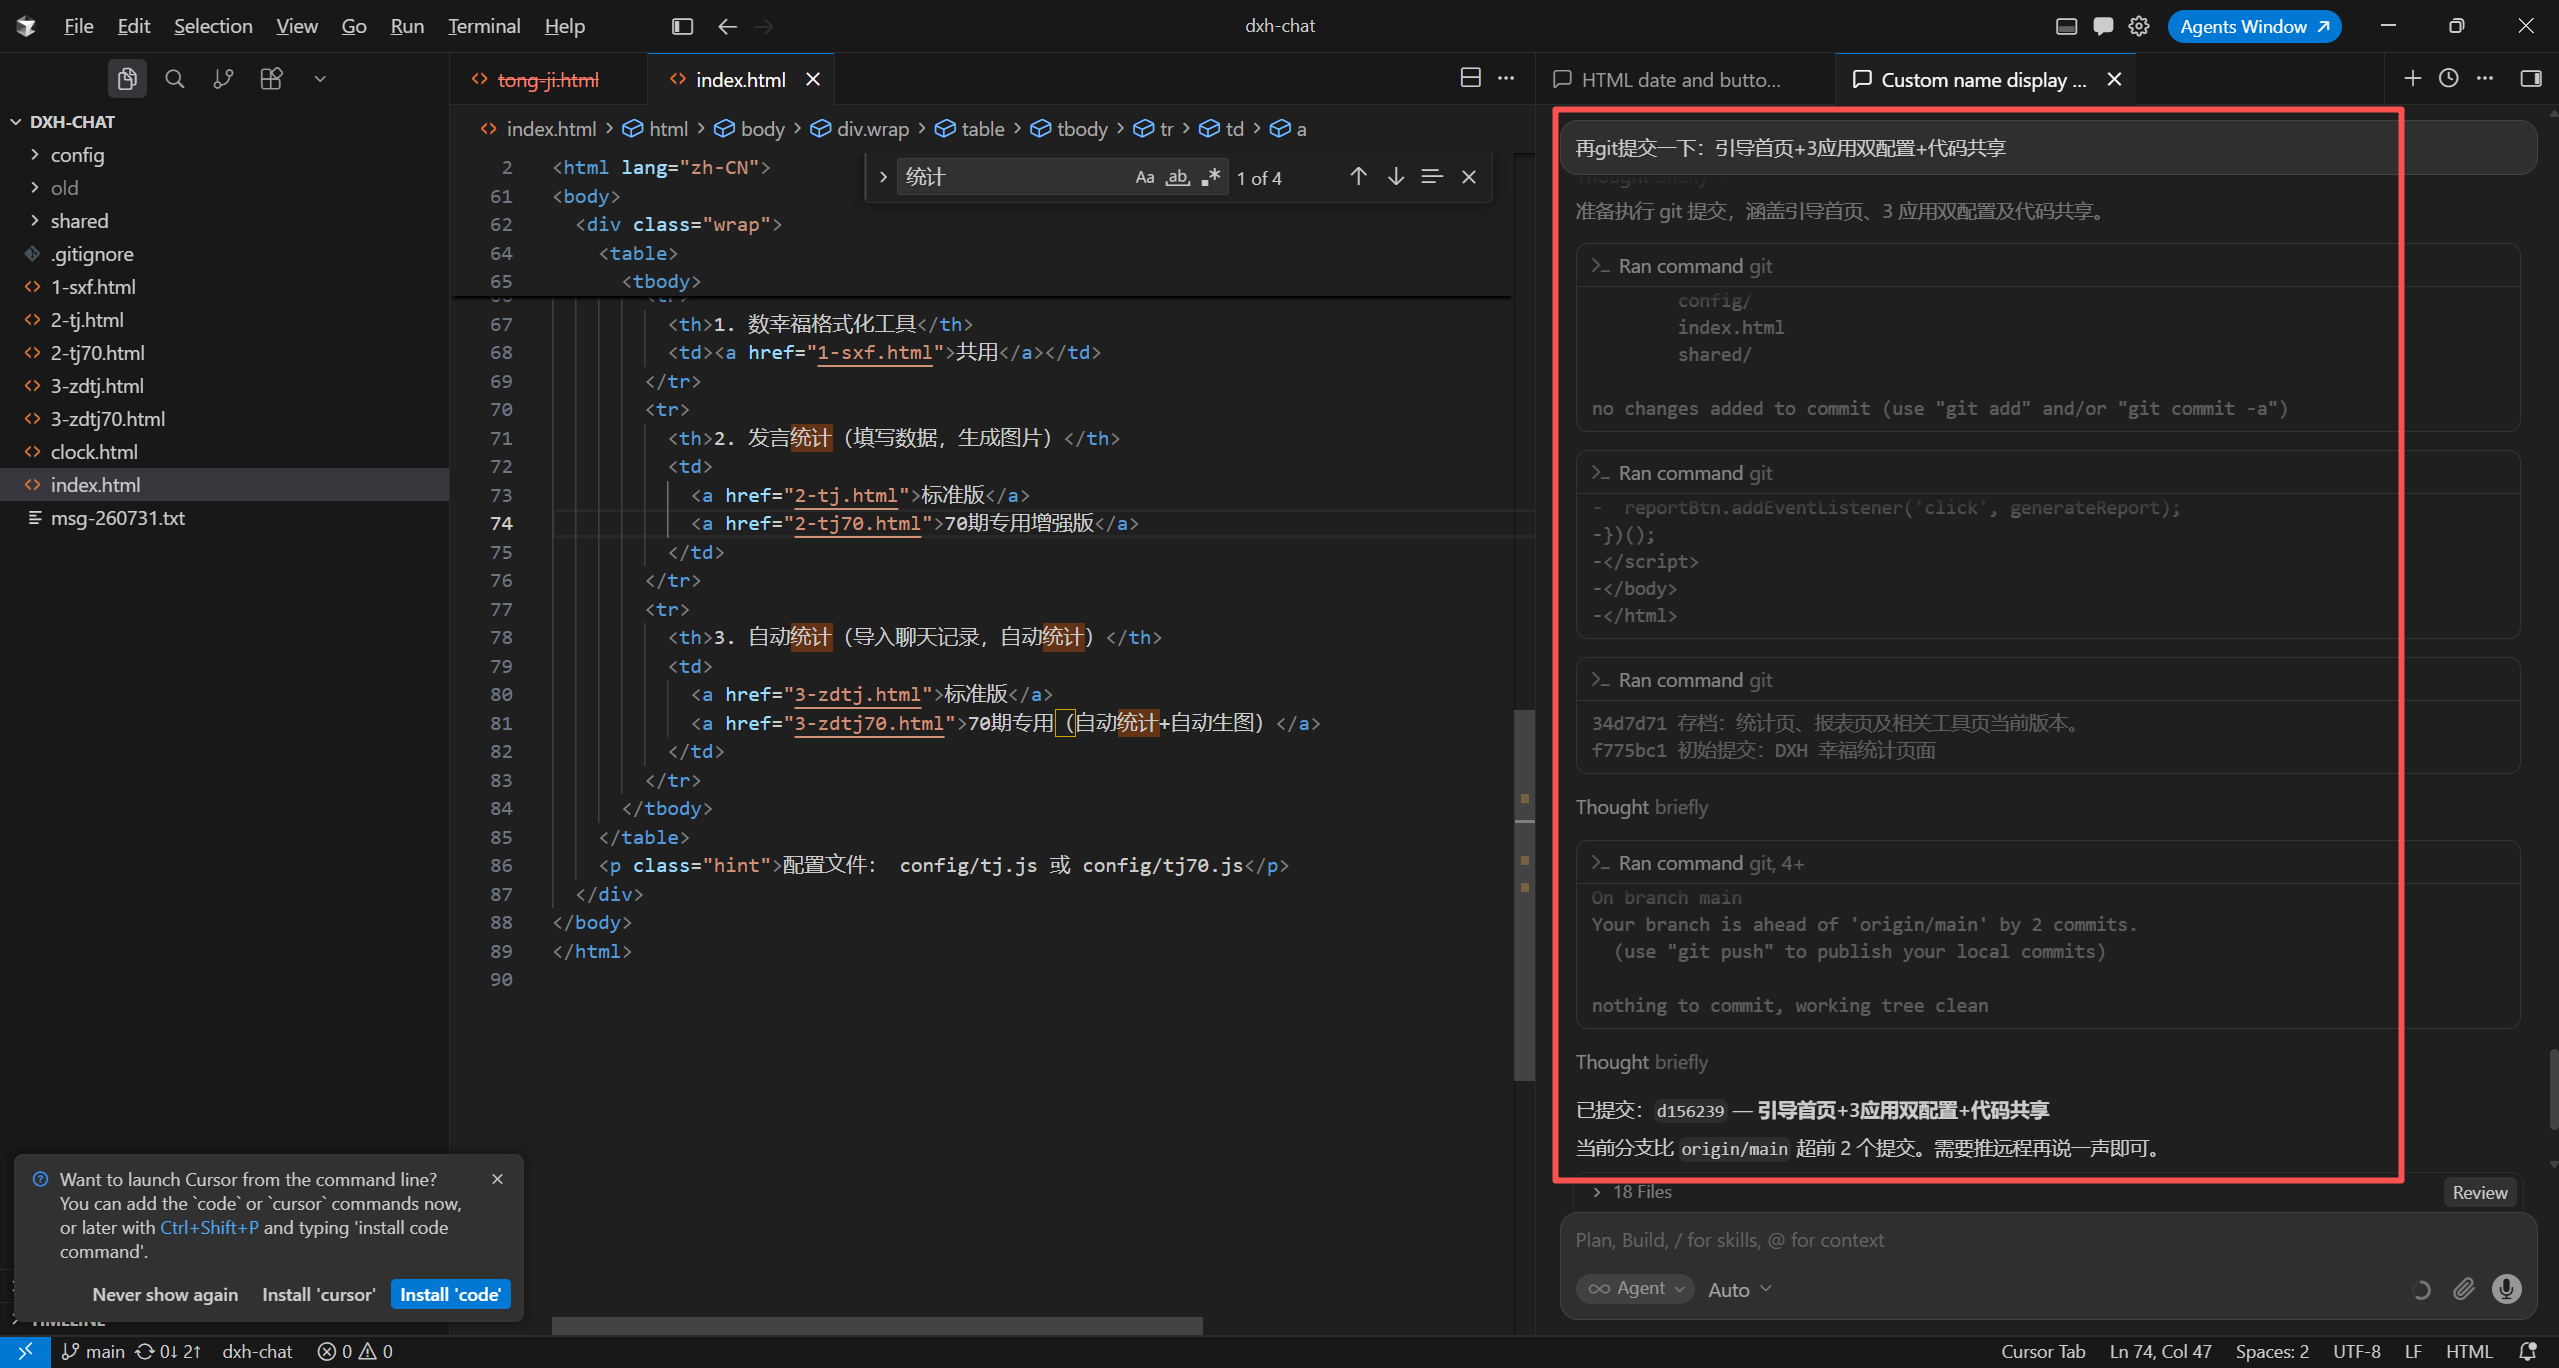Dismiss the command line notification

[x=498, y=1179]
